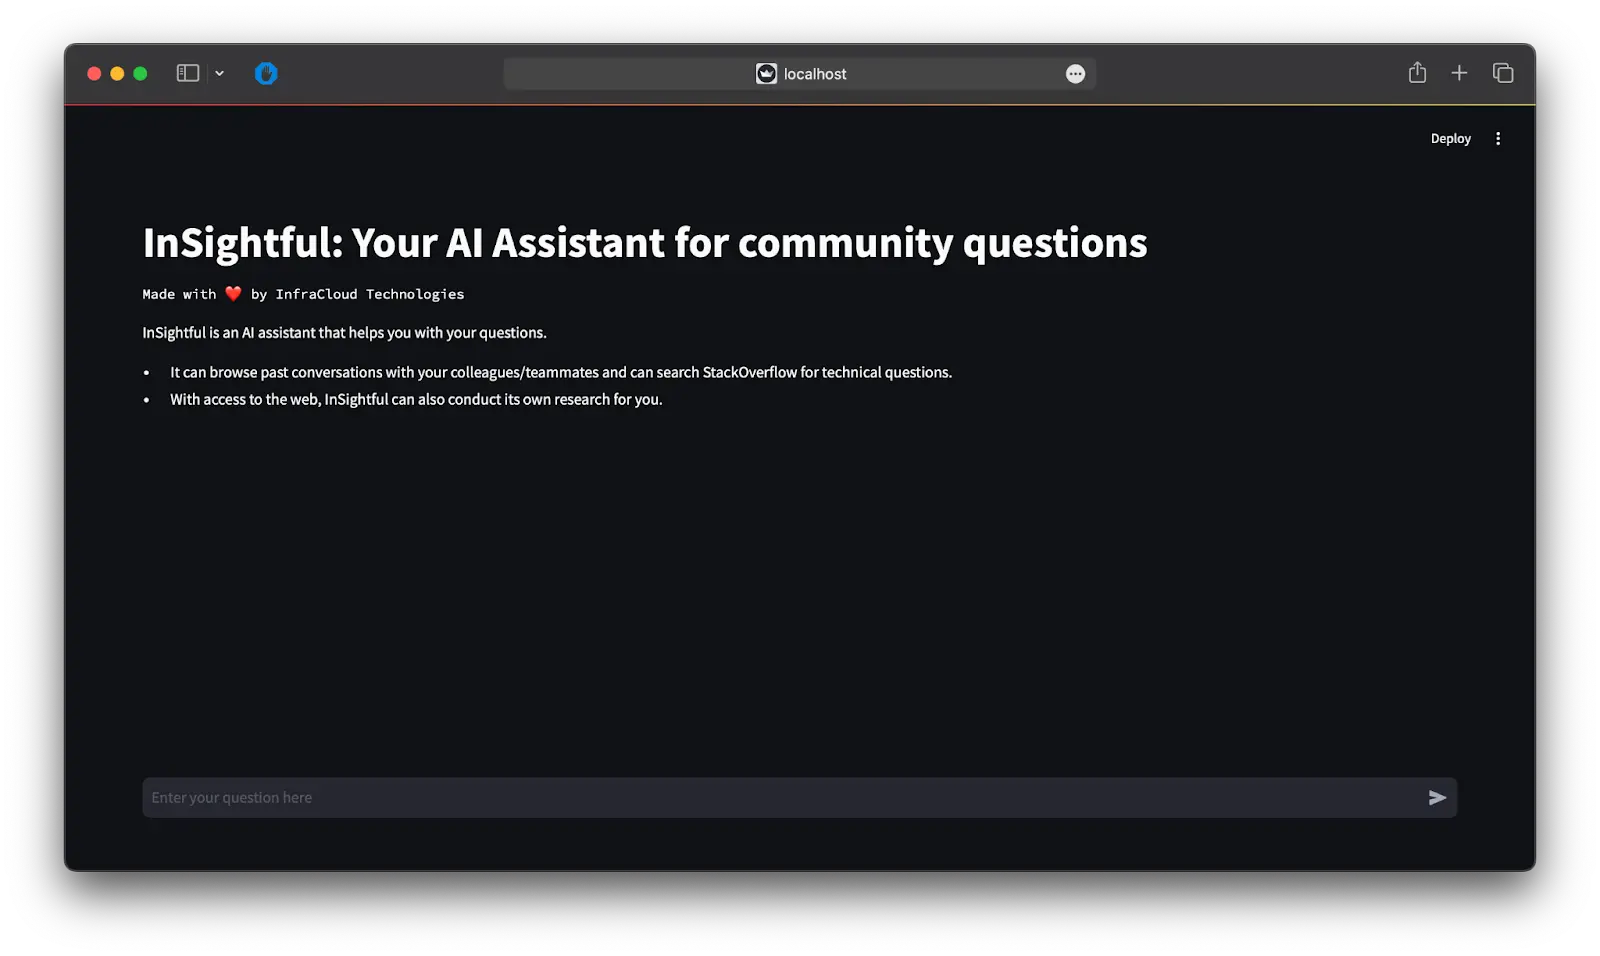Click 'With access to the web' bullet text

point(416,399)
